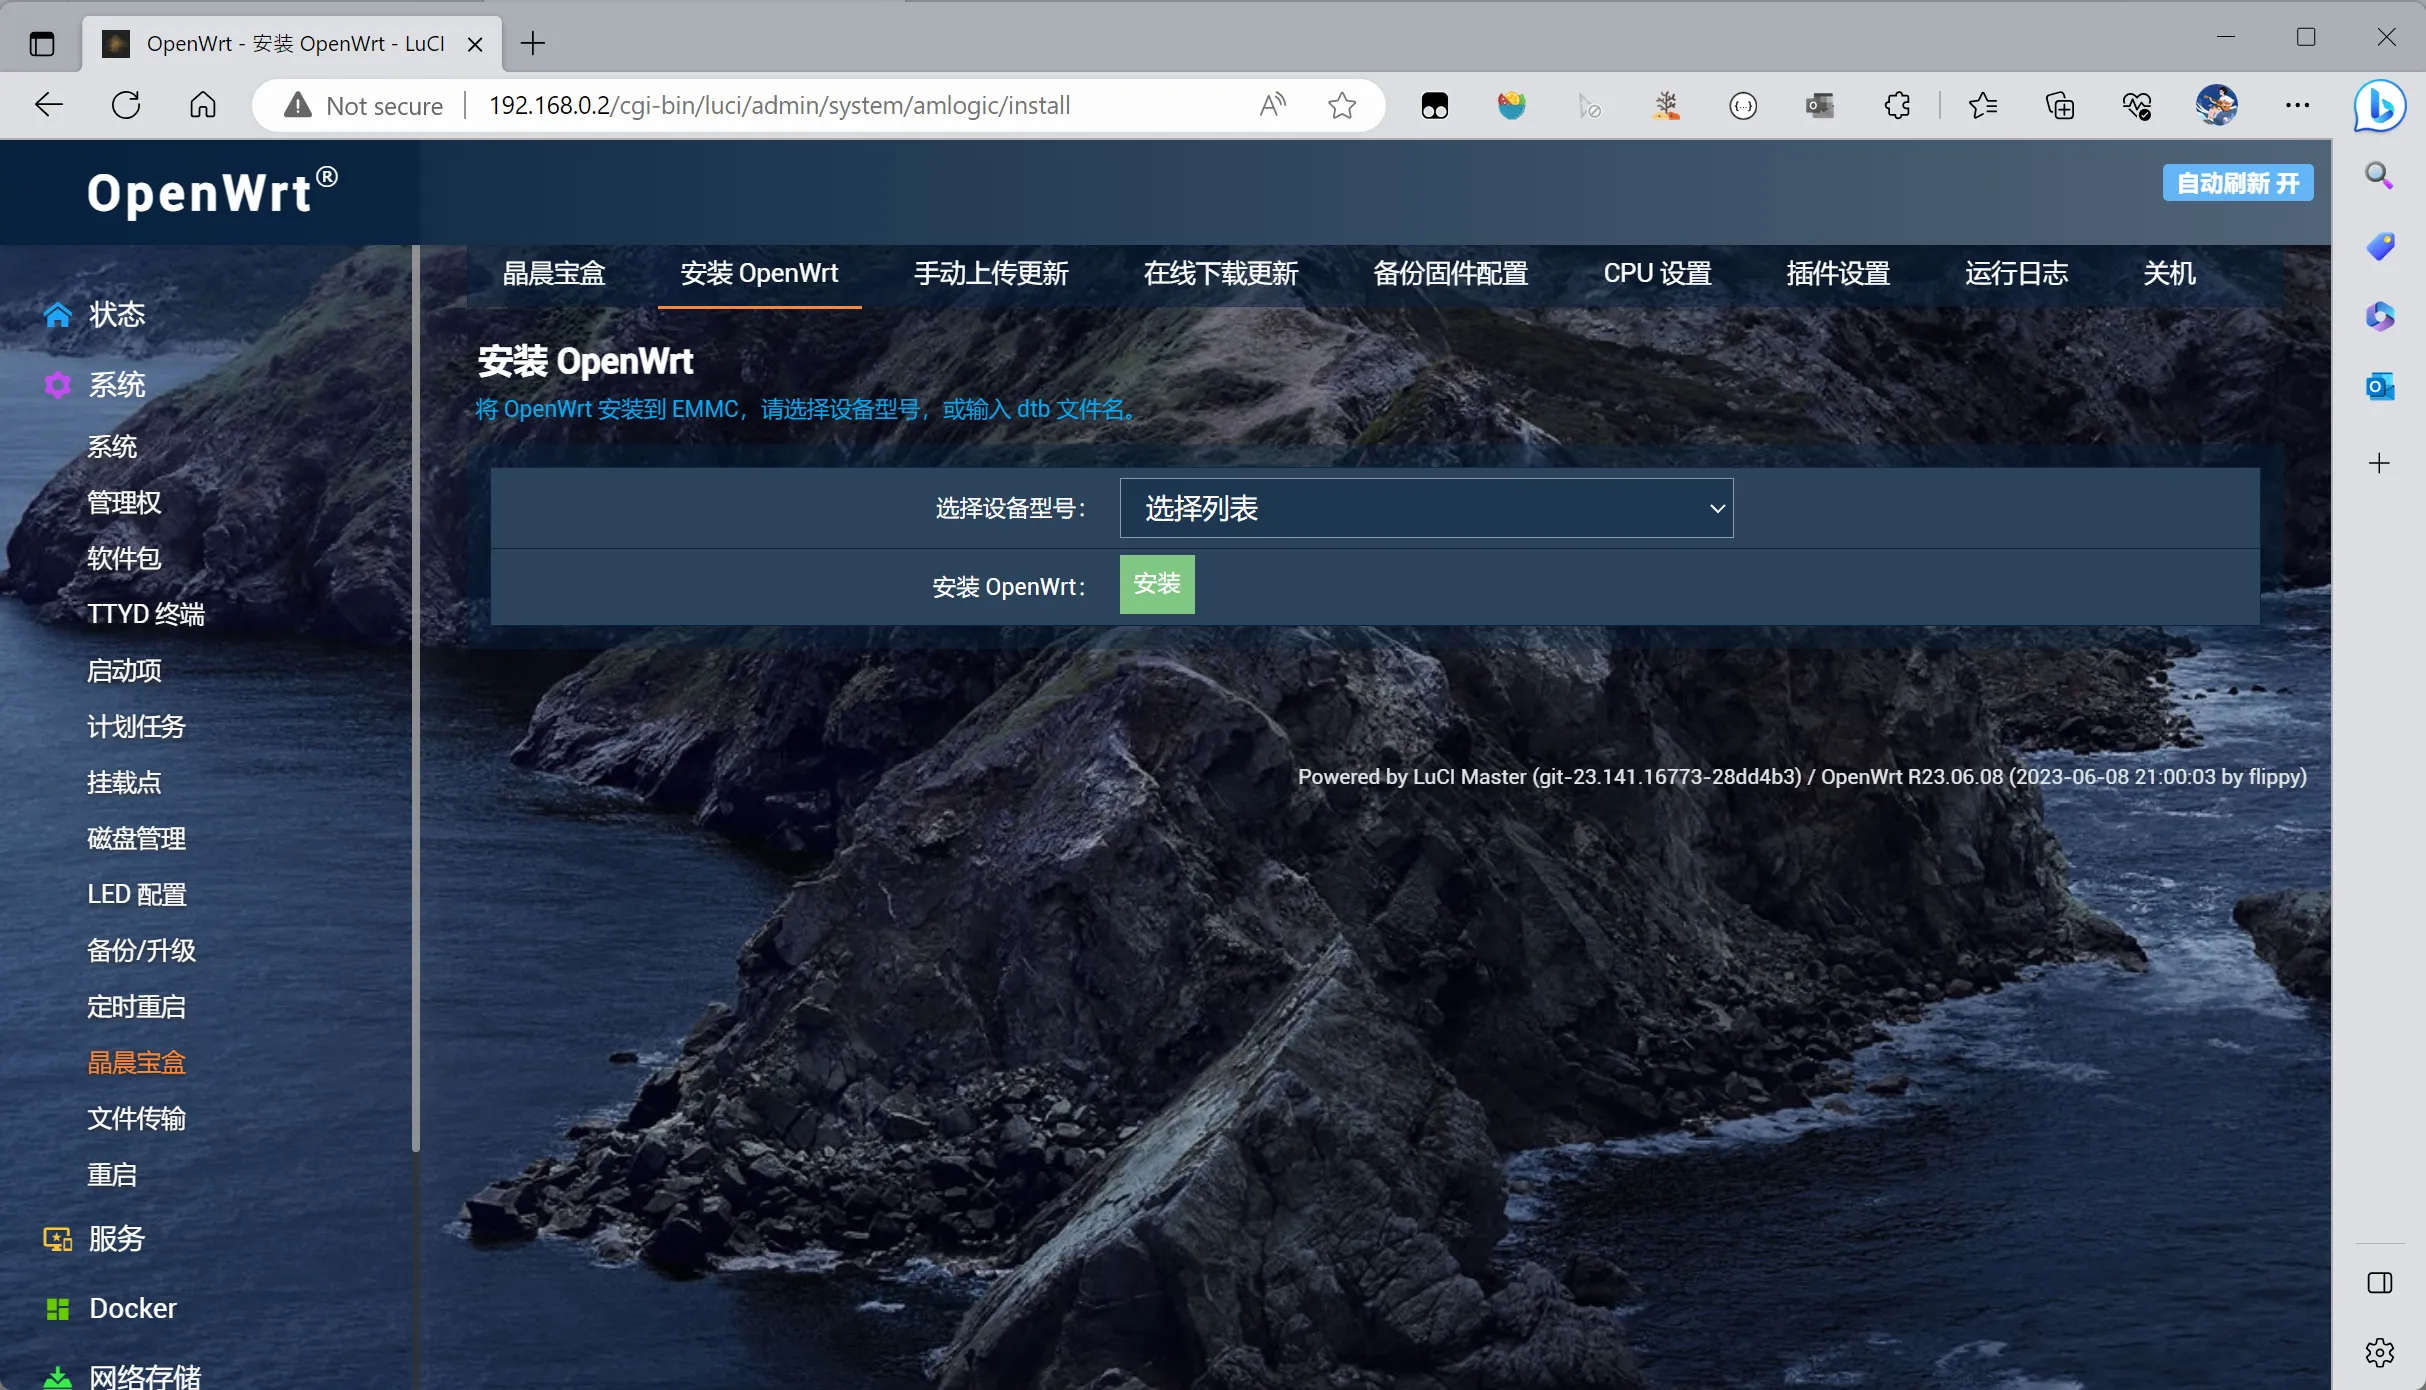
Task: Toggle Edge sidebar visibility icon at bottom right
Action: point(2379,1283)
